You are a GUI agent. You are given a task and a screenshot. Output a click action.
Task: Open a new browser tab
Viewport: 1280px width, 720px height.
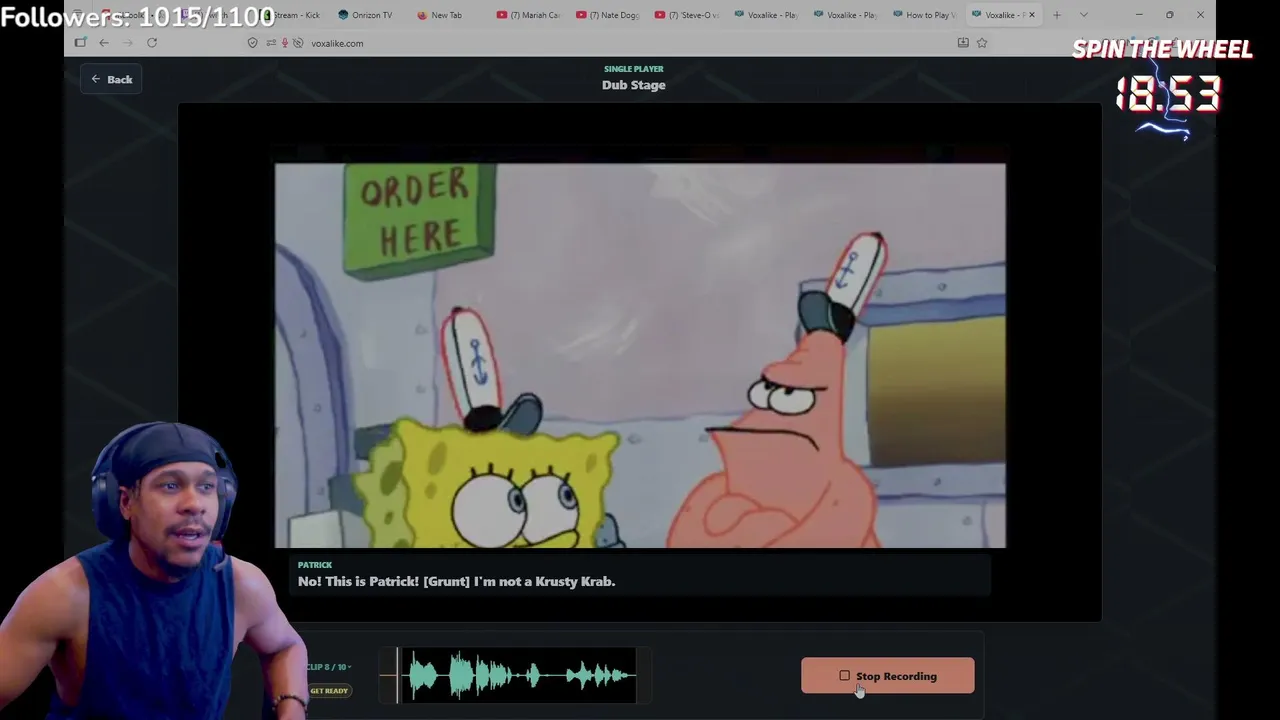click(x=1056, y=15)
